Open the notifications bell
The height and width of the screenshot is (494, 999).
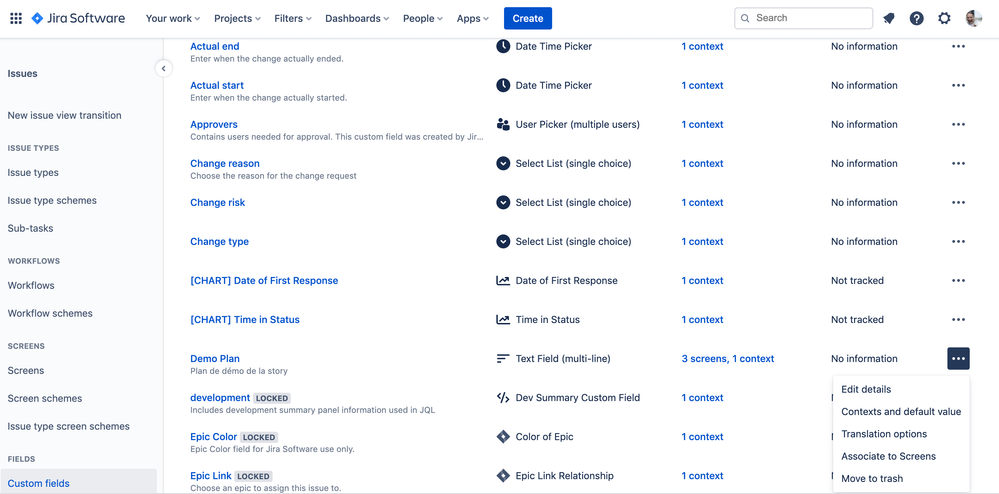pos(889,18)
